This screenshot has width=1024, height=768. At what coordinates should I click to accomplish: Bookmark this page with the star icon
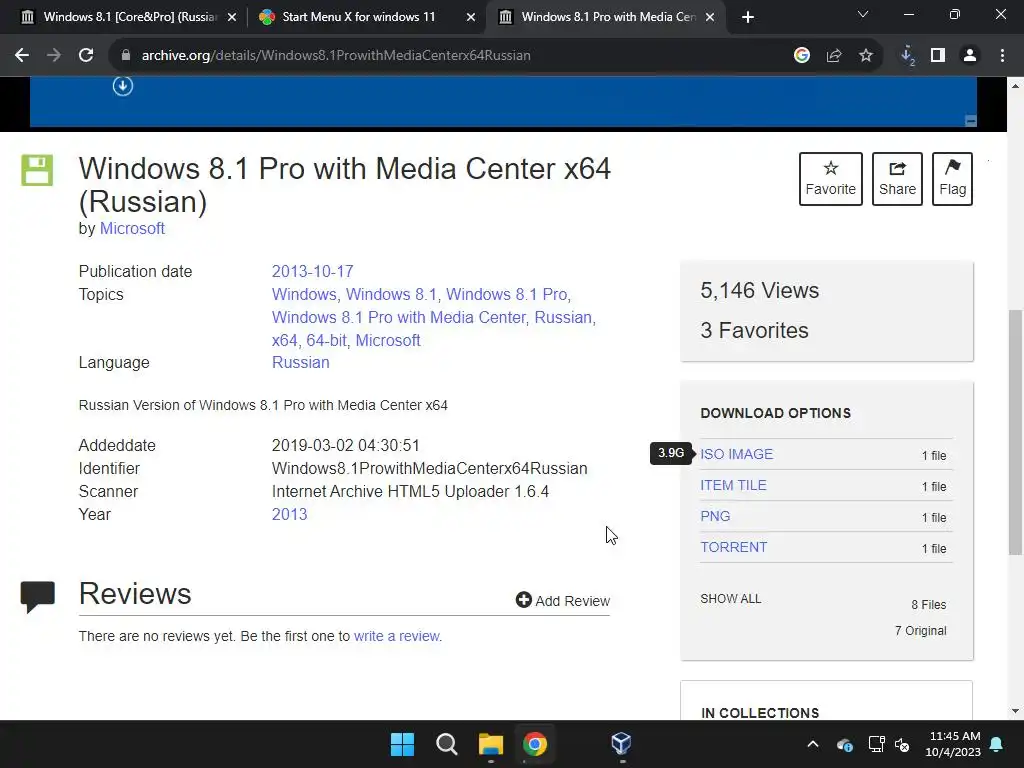(x=866, y=56)
